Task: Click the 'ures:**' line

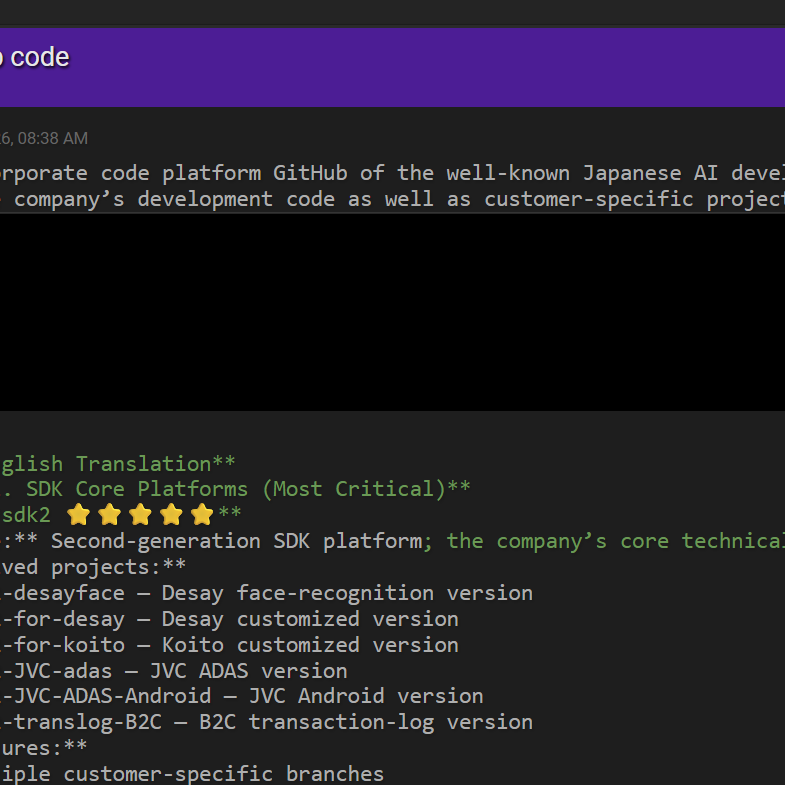Action: pyautogui.click(x=44, y=748)
